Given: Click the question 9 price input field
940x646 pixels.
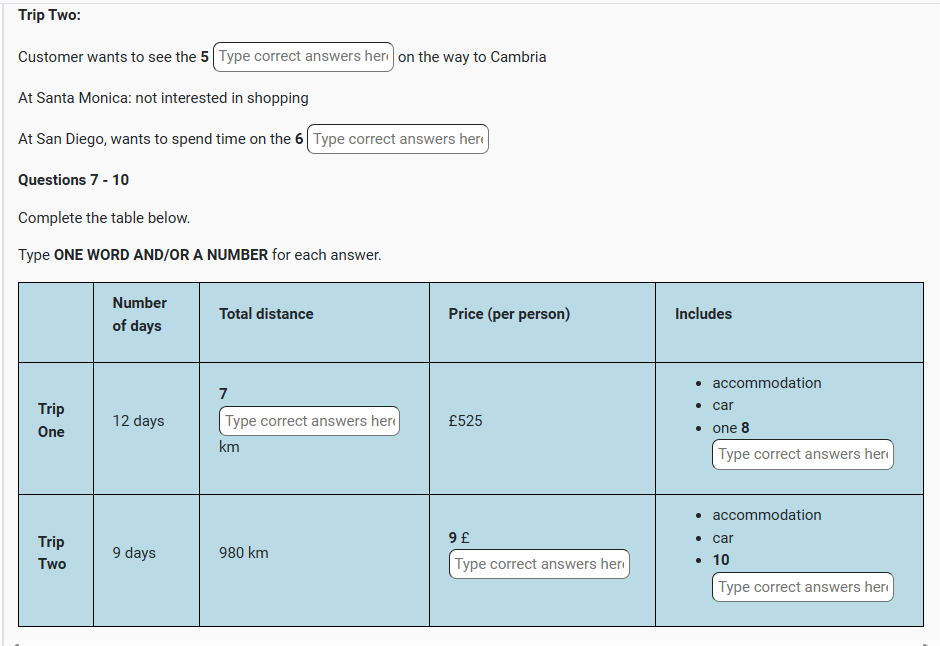Looking at the screenshot, I should point(539,564).
